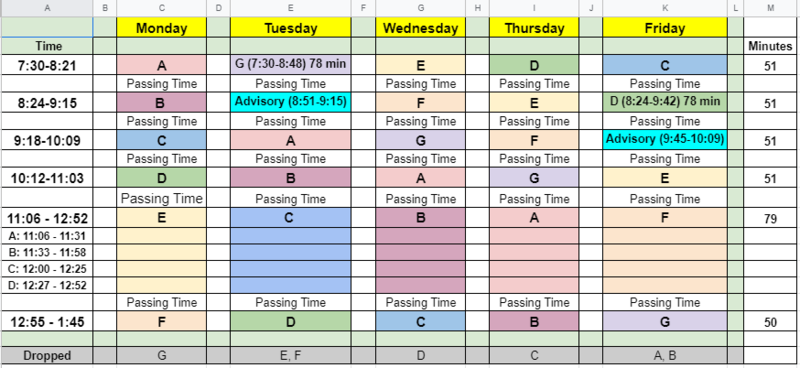Viewport: 800px width, 368px height.
Task: Select the 11:06 - 12:52 time cell
Action: tap(47, 218)
